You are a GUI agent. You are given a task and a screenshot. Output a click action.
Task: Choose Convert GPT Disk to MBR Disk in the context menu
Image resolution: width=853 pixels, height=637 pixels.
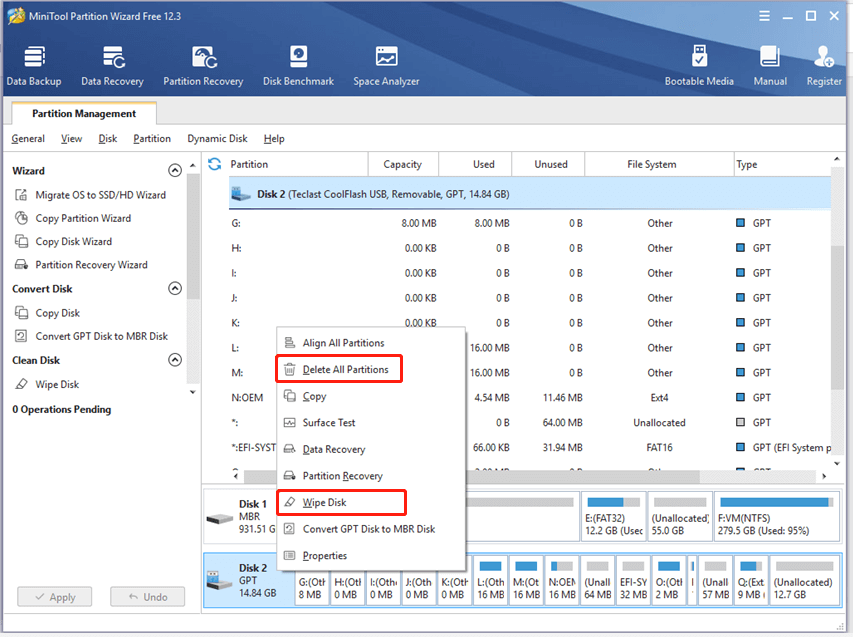coord(371,529)
